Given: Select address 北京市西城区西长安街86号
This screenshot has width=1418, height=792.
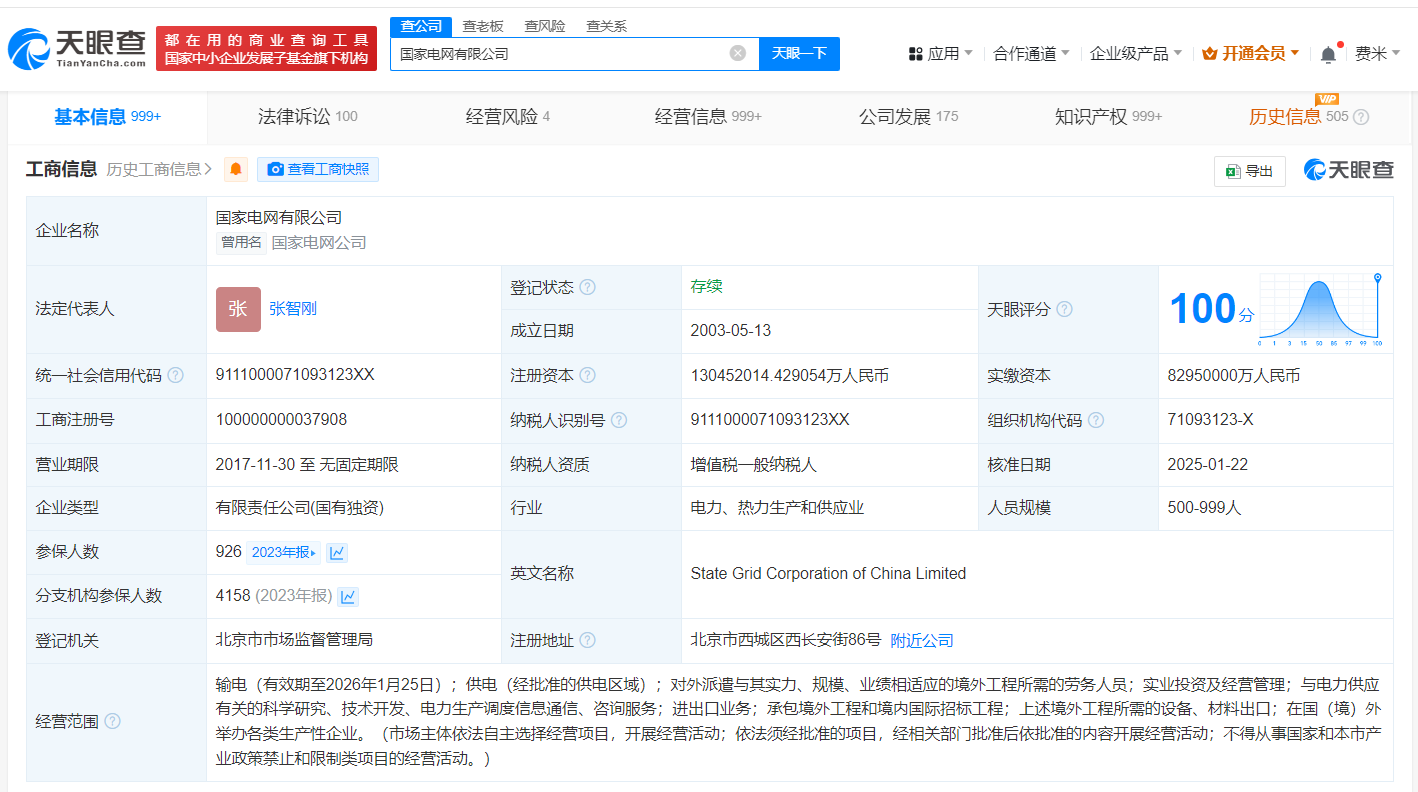Looking at the screenshot, I should (x=785, y=640).
